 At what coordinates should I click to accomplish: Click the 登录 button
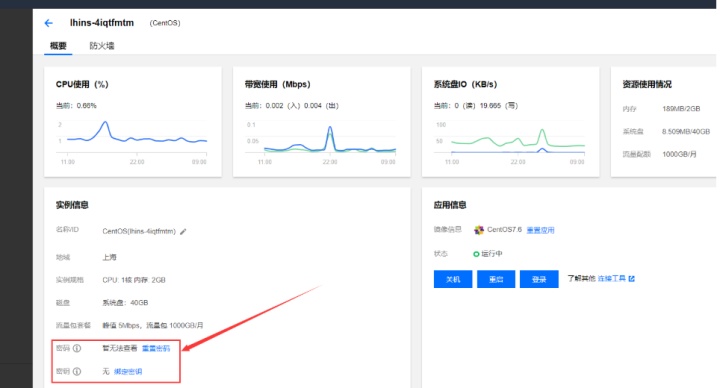539,279
